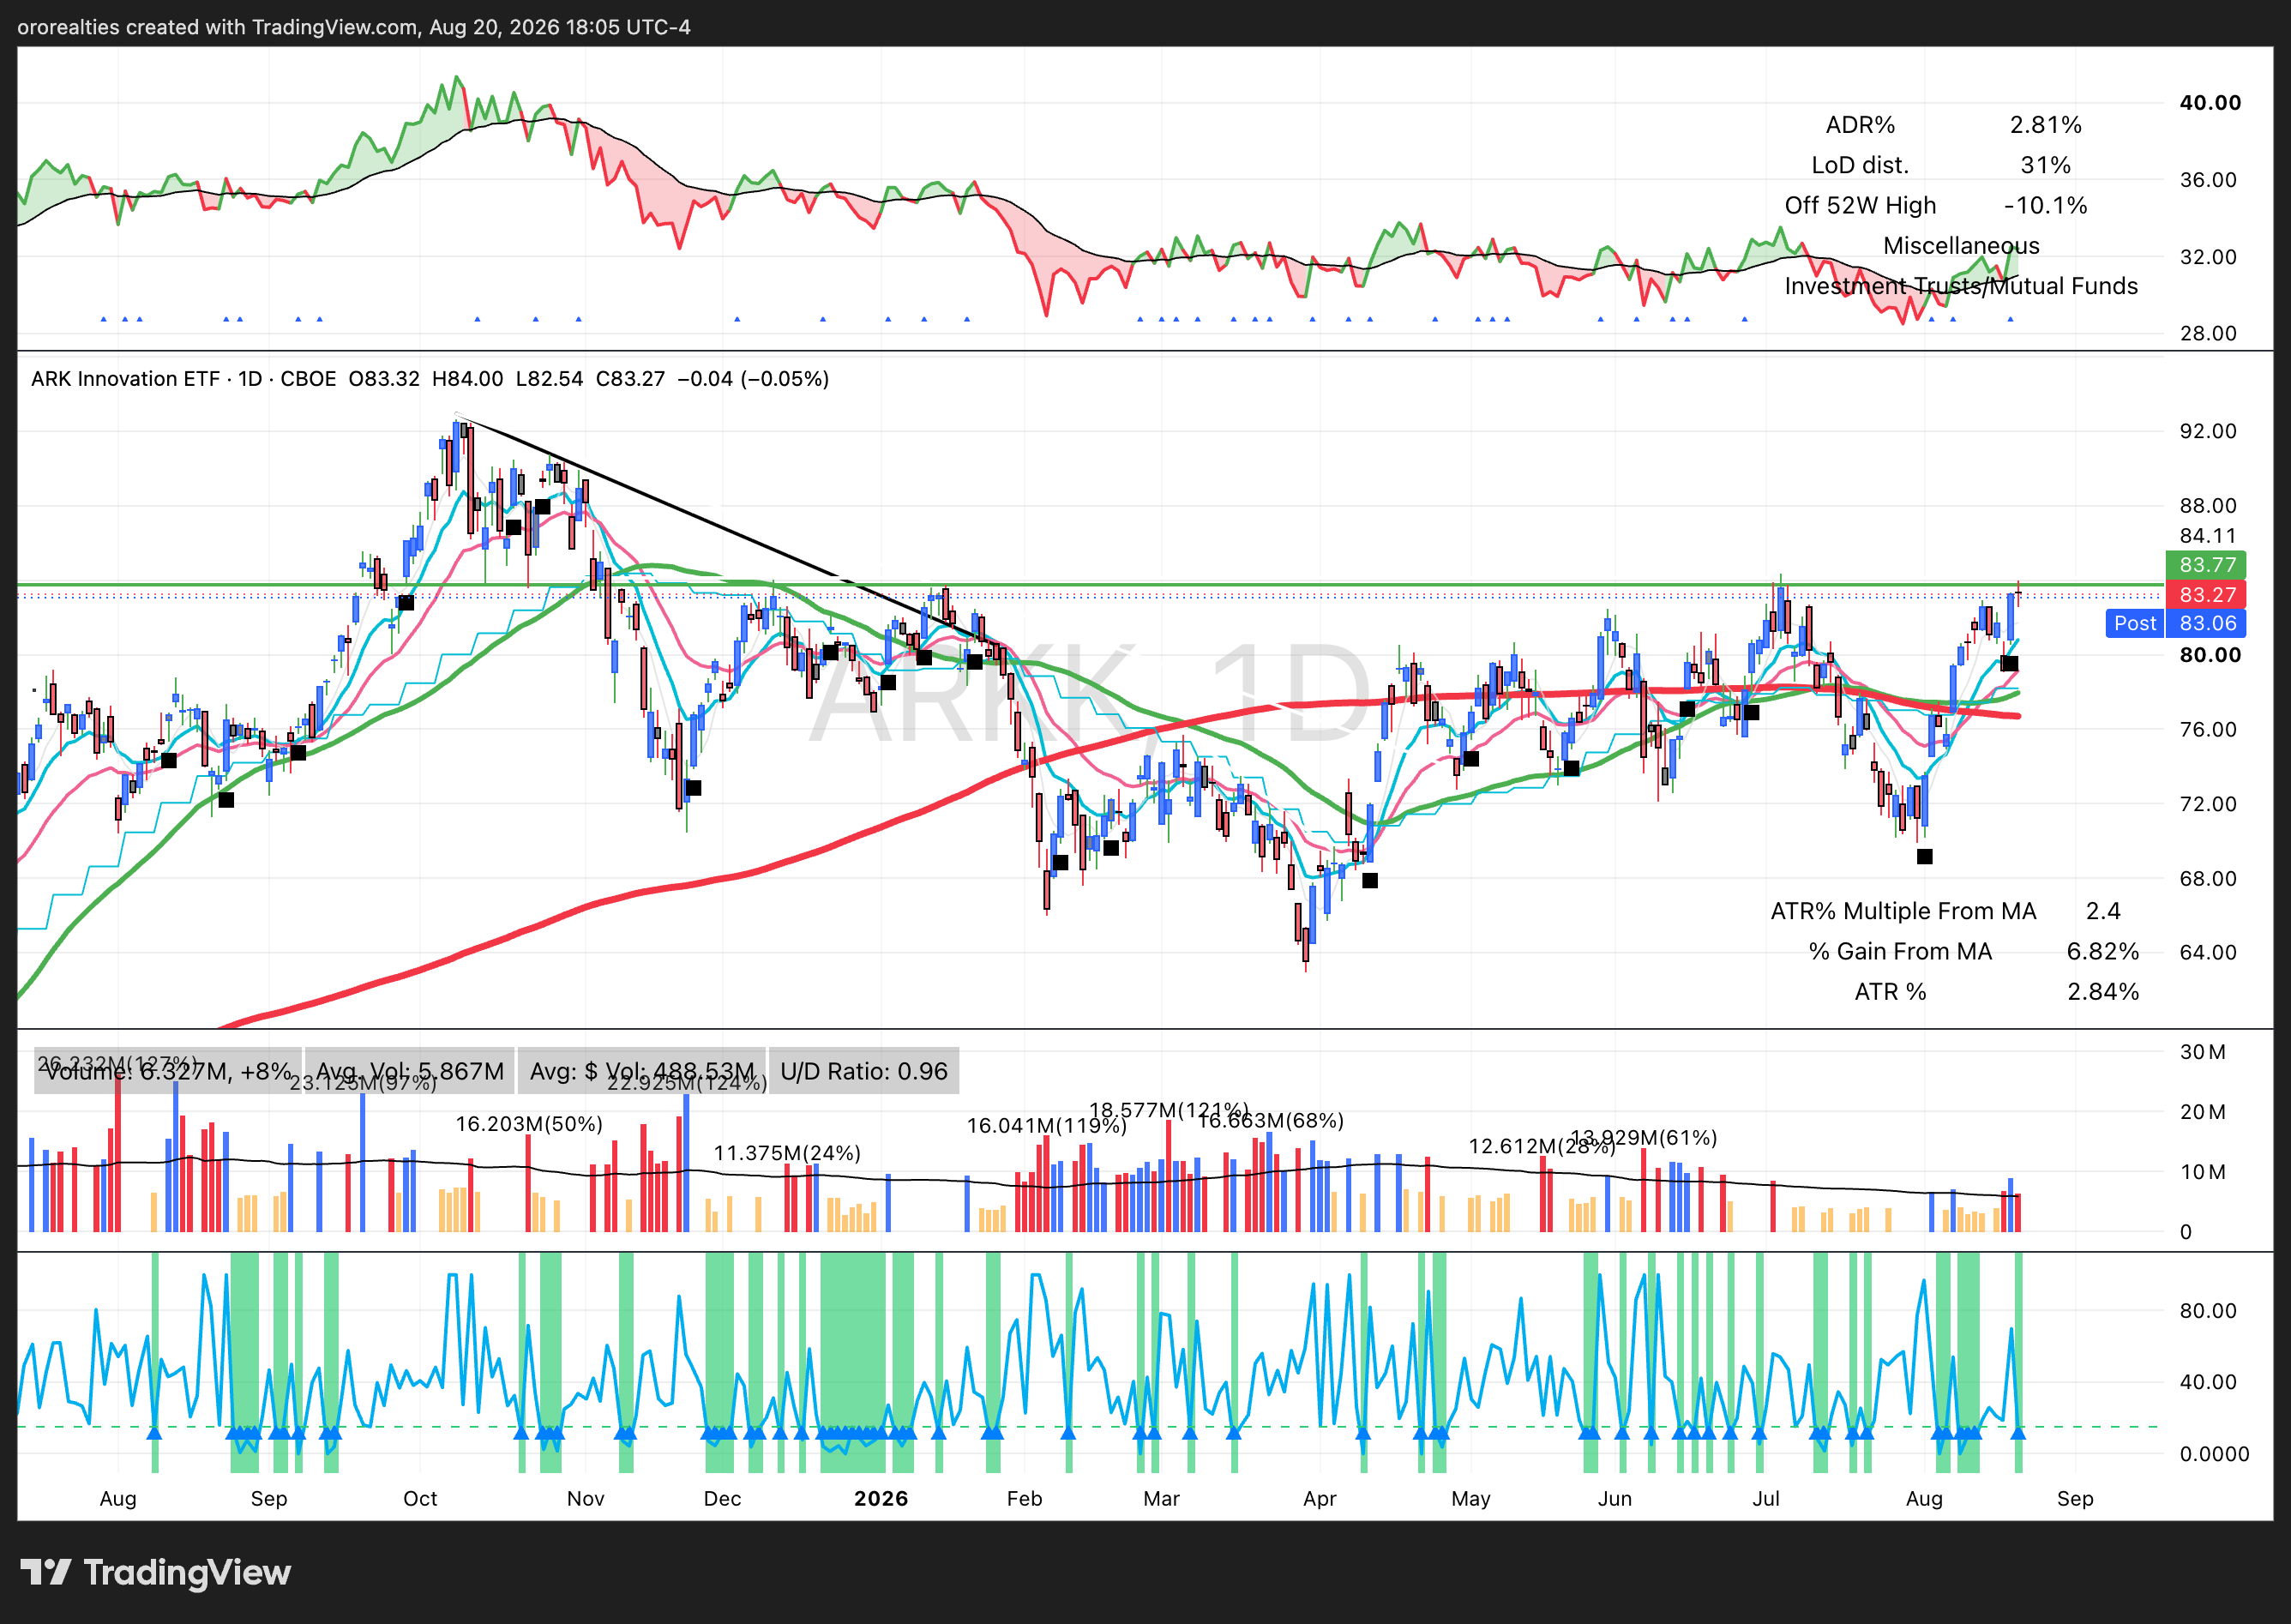Image resolution: width=2291 pixels, height=1624 pixels.
Task: Click the 'Feb' label on the time axis
Action: point(1024,1499)
